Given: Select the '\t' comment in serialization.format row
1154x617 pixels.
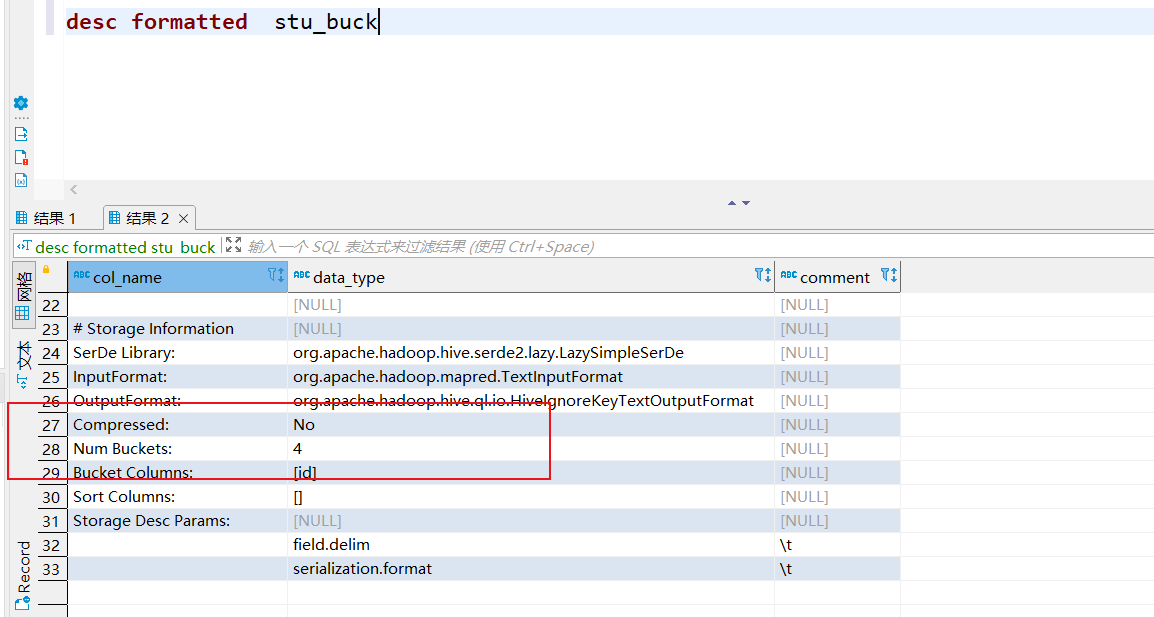Looking at the screenshot, I should tap(838, 568).
